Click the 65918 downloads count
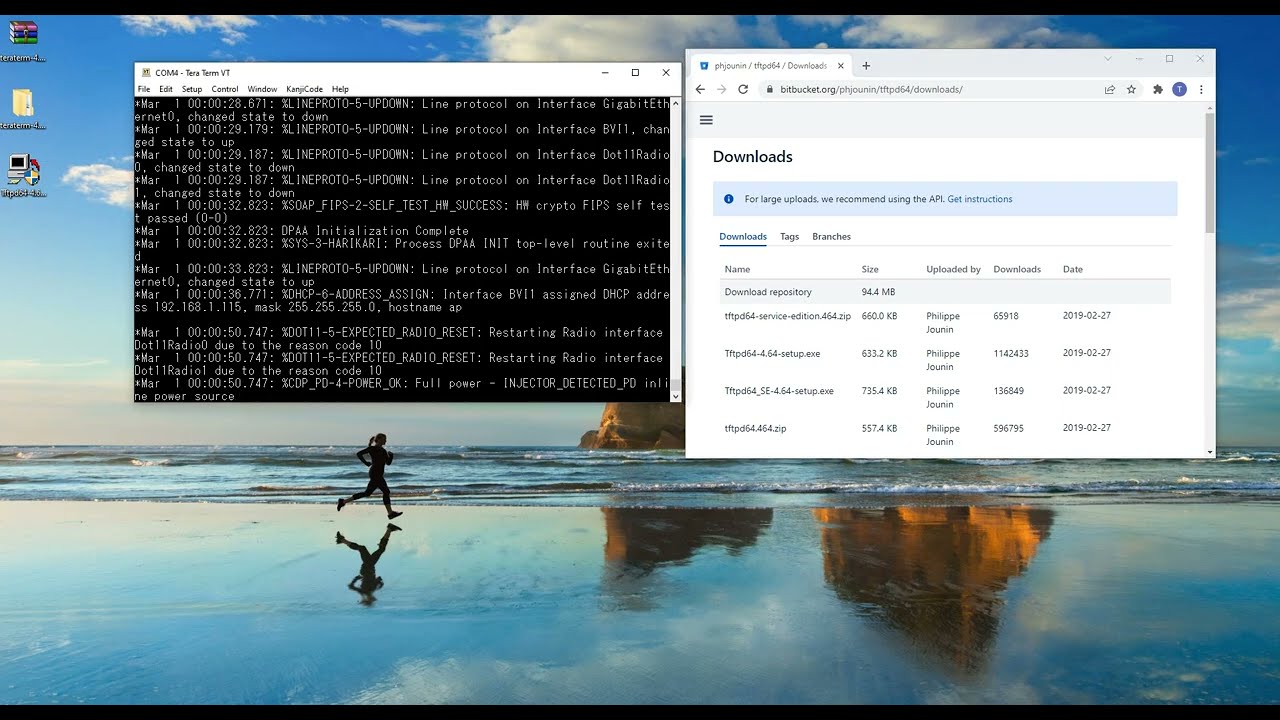1280x720 pixels. coord(1006,316)
